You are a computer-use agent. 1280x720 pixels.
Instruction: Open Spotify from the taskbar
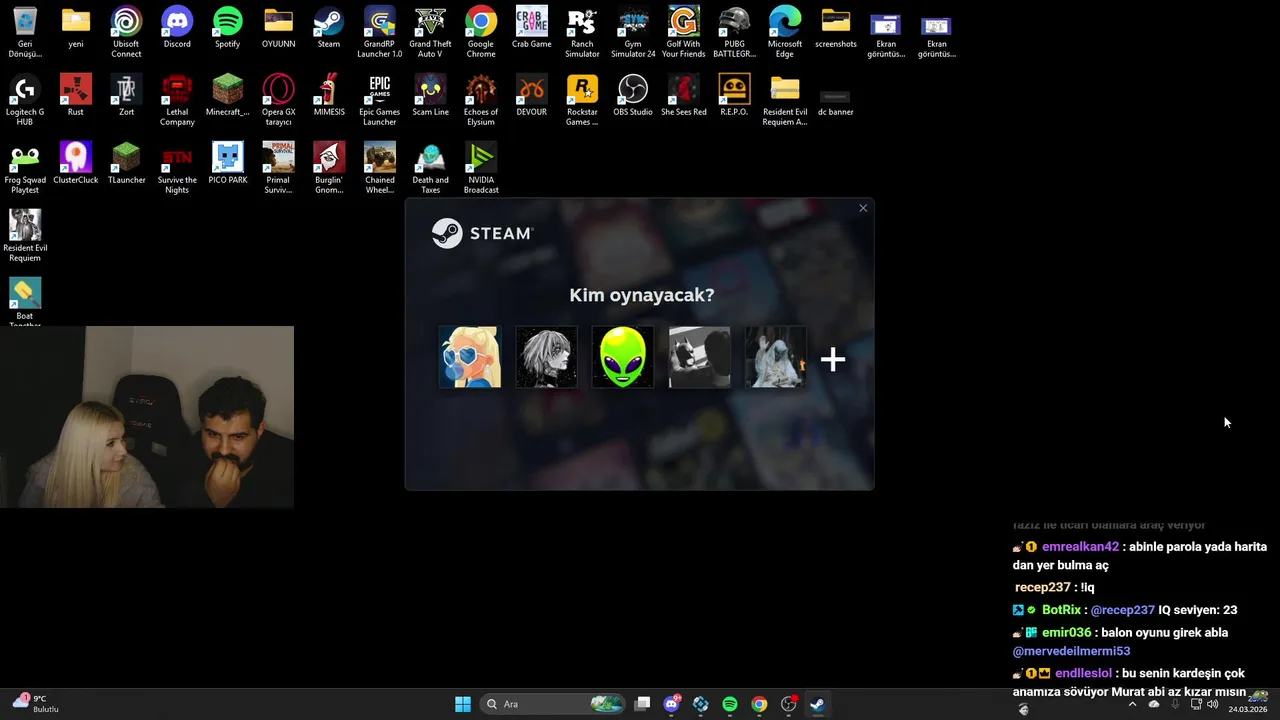[730, 704]
